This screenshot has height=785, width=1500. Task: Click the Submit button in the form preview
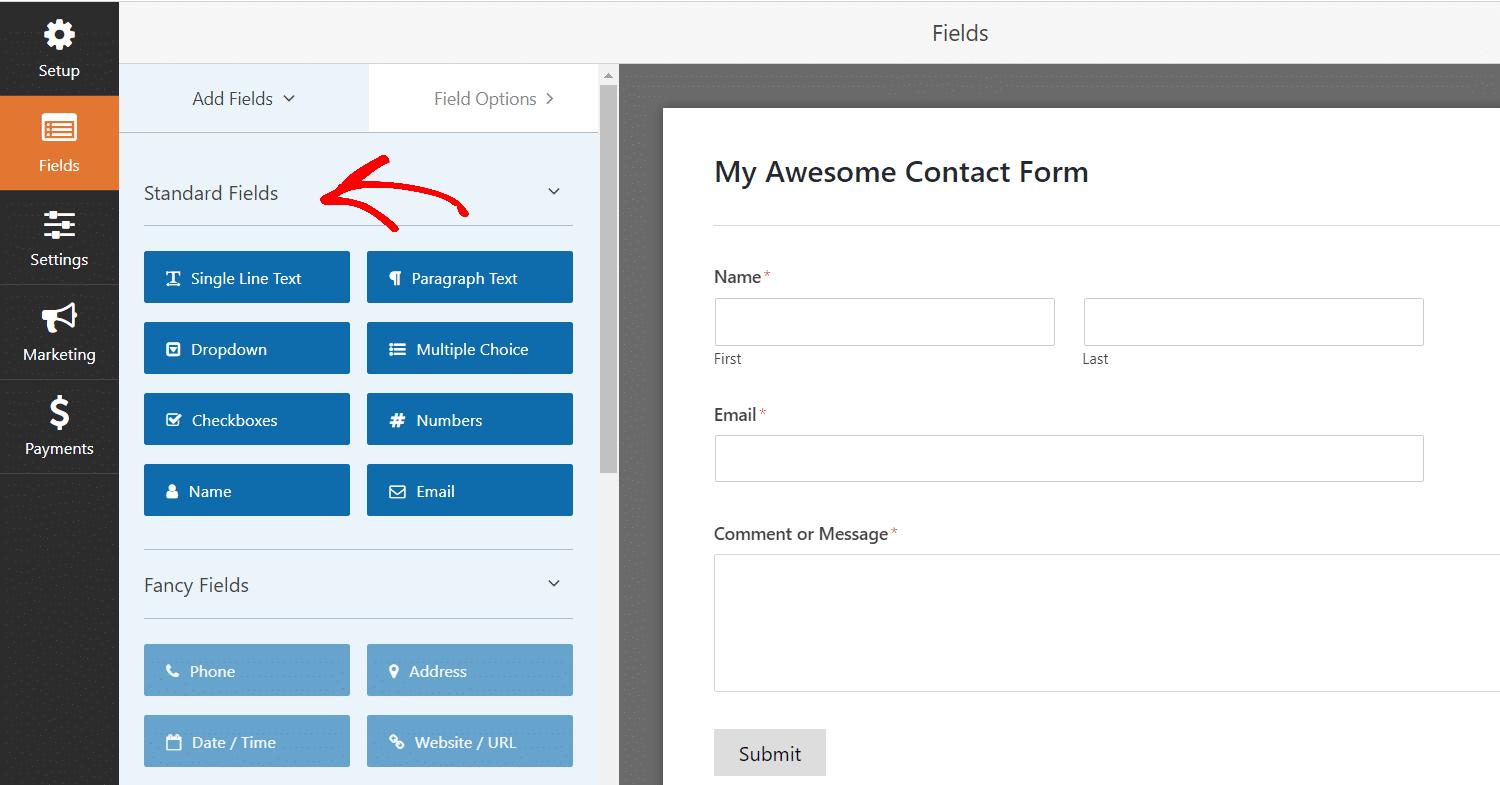(769, 752)
